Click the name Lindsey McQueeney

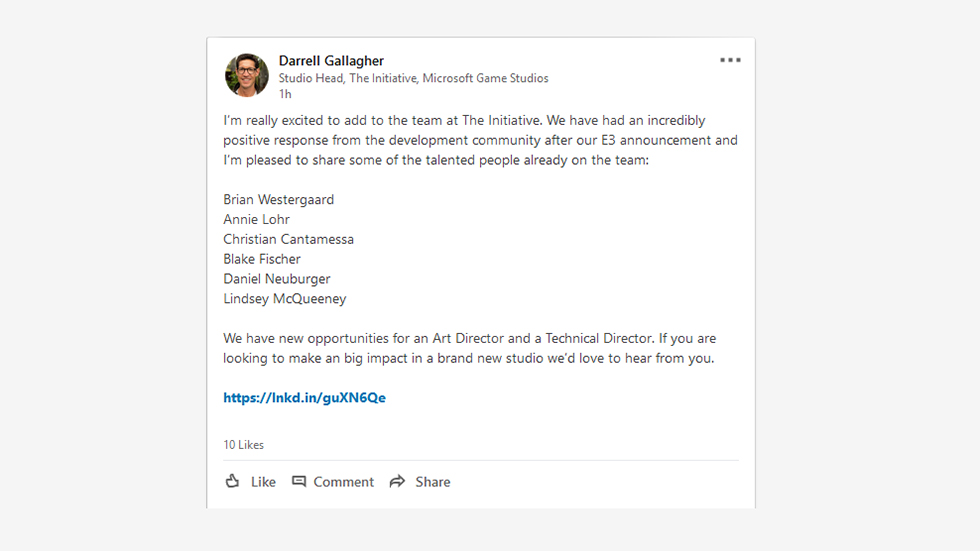tap(285, 299)
